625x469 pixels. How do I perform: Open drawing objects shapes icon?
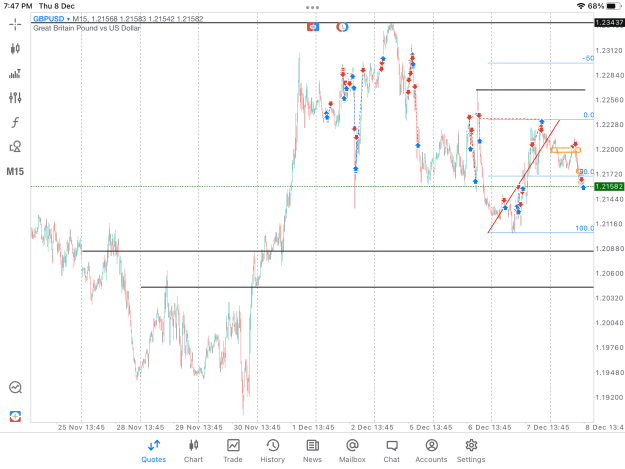[x=15, y=147]
